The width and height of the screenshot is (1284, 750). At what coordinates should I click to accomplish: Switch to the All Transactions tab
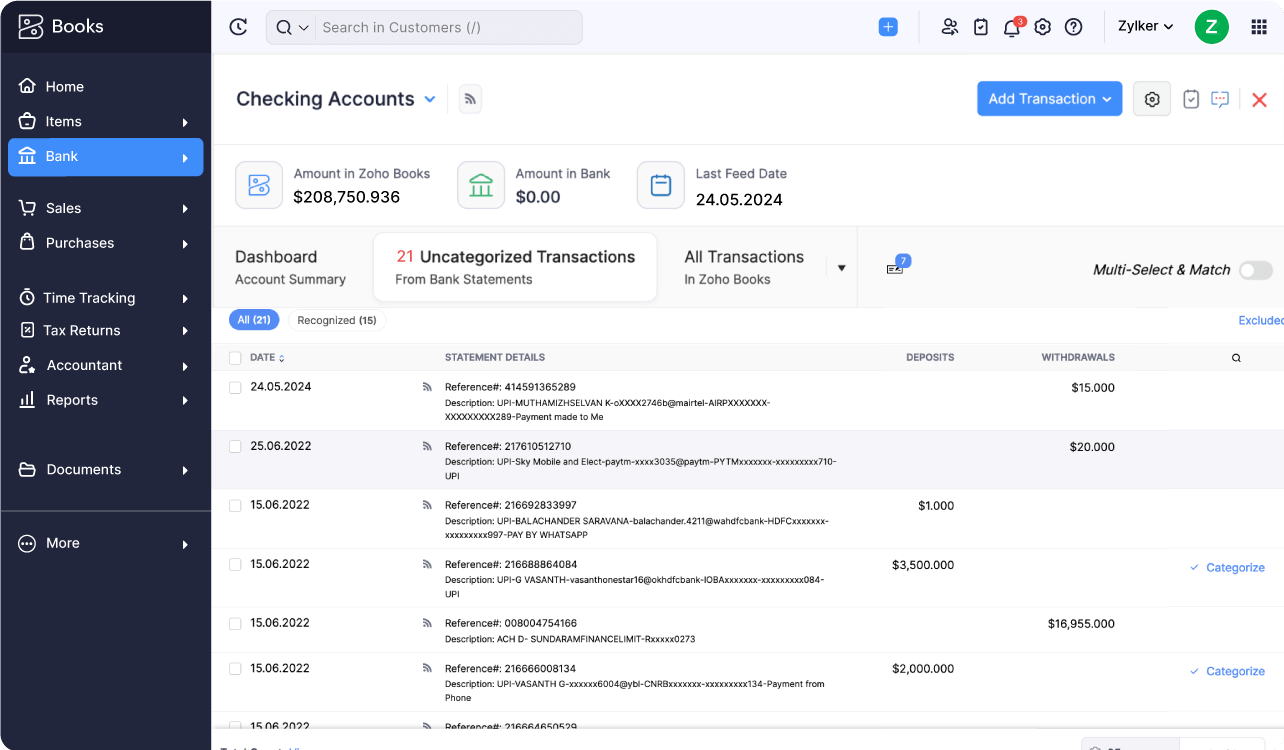744,267
